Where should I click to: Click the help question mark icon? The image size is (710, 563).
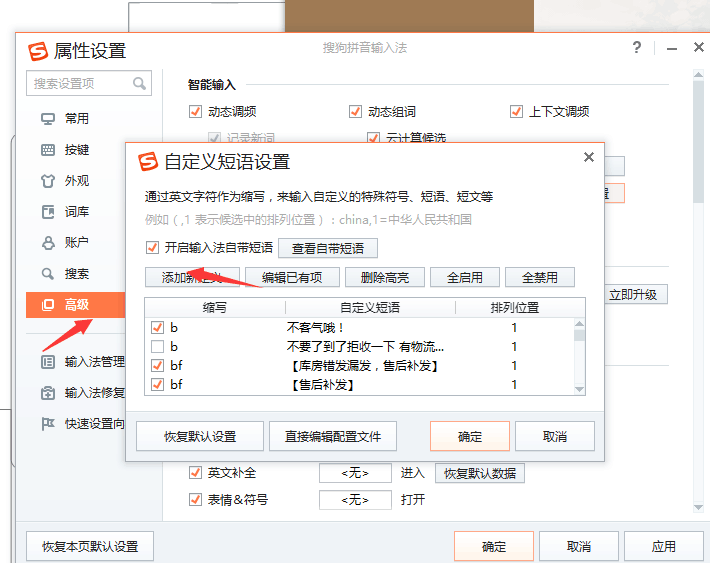(x=637, y=47)
